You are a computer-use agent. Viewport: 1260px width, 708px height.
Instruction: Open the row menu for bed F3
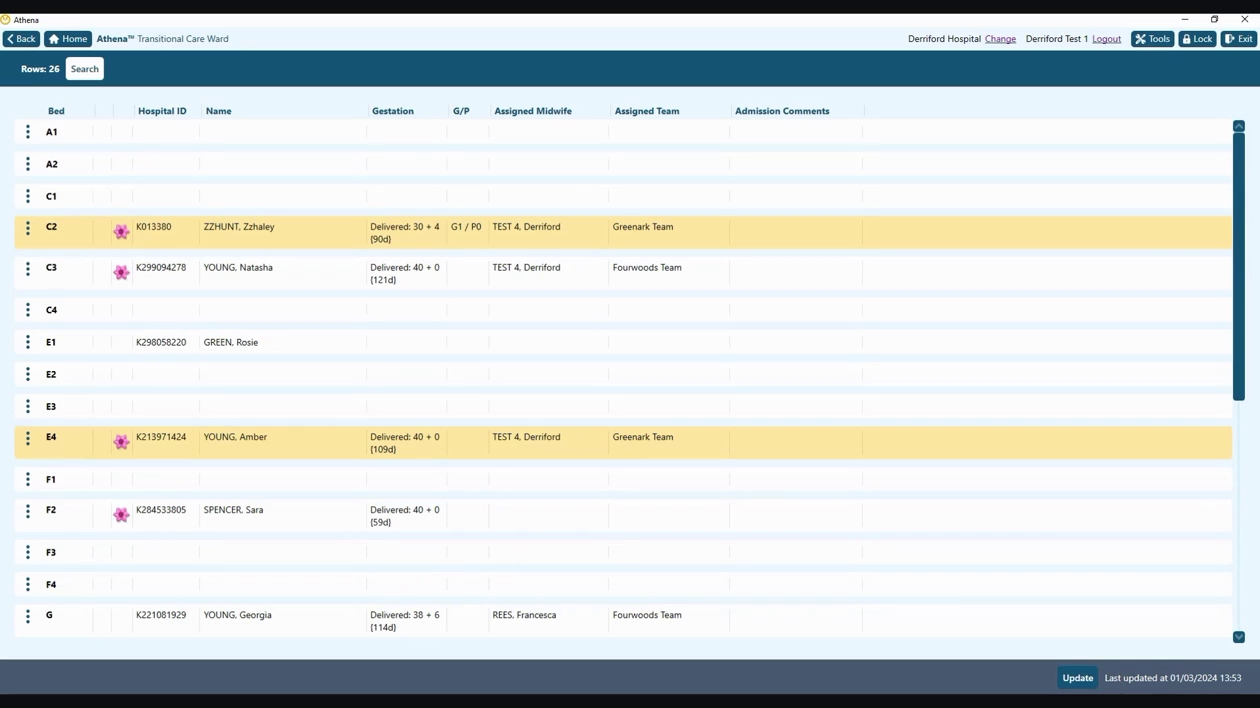(28, 552)
